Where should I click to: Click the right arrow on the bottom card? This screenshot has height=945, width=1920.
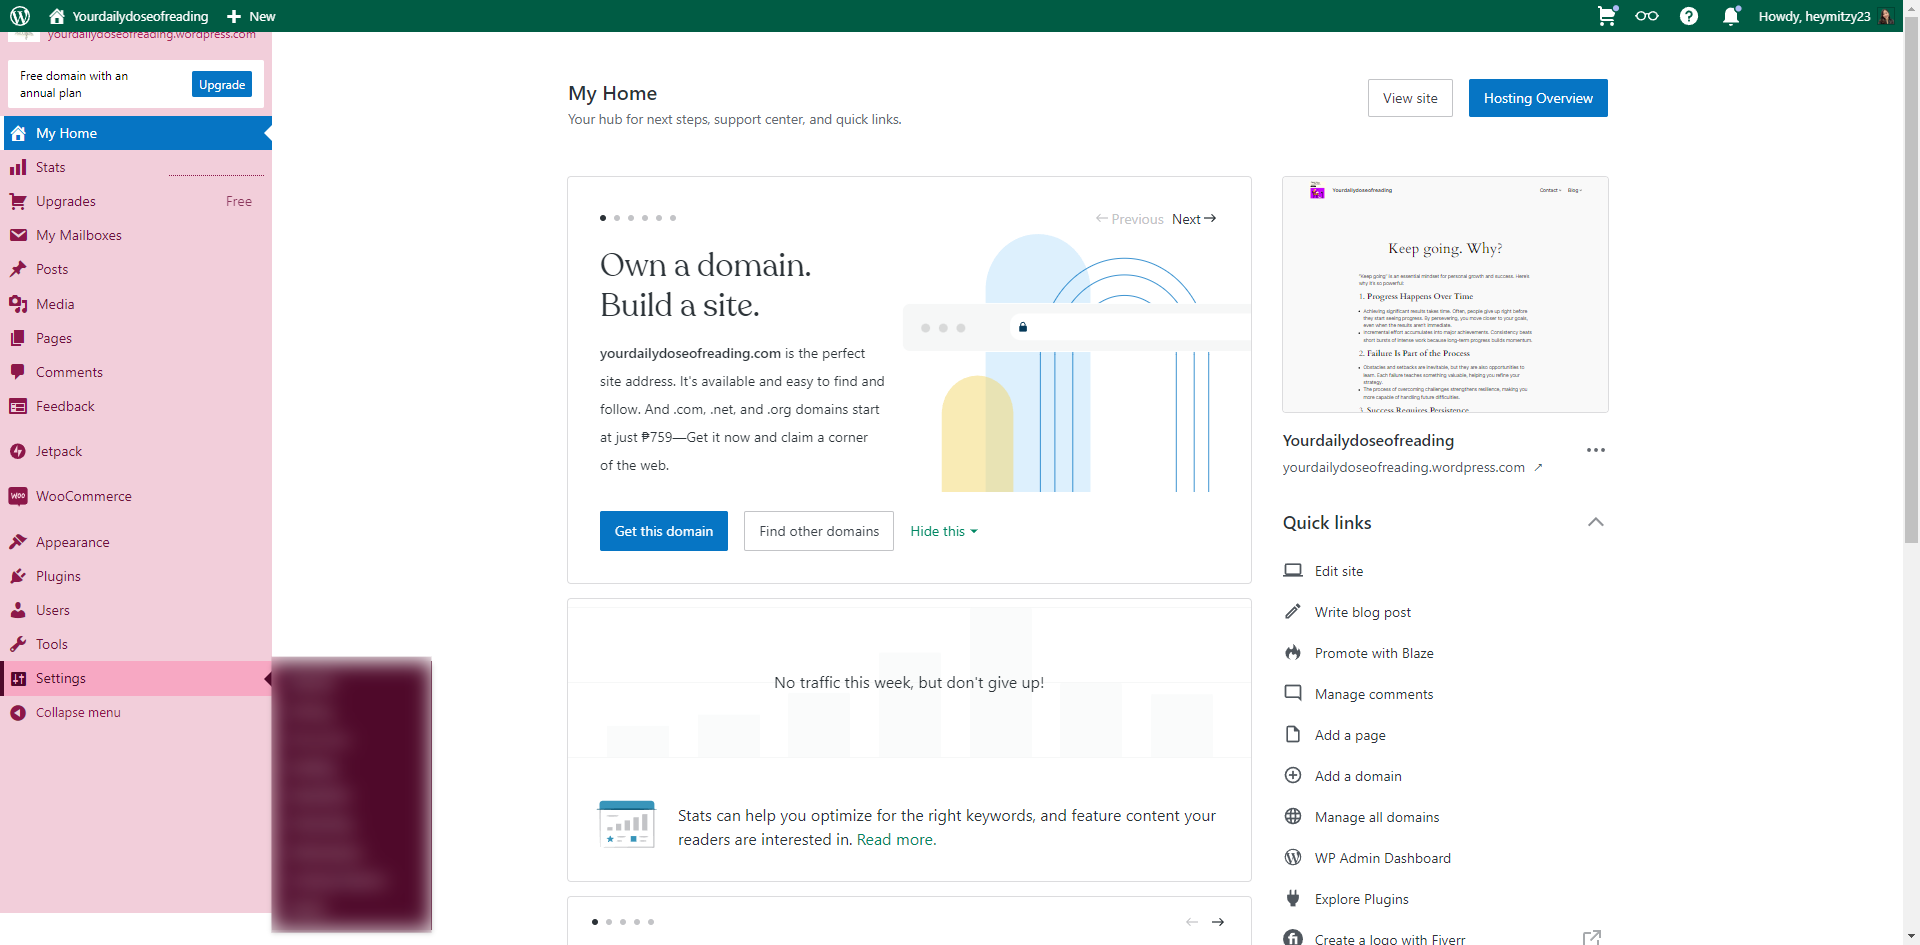[1218, 922]
